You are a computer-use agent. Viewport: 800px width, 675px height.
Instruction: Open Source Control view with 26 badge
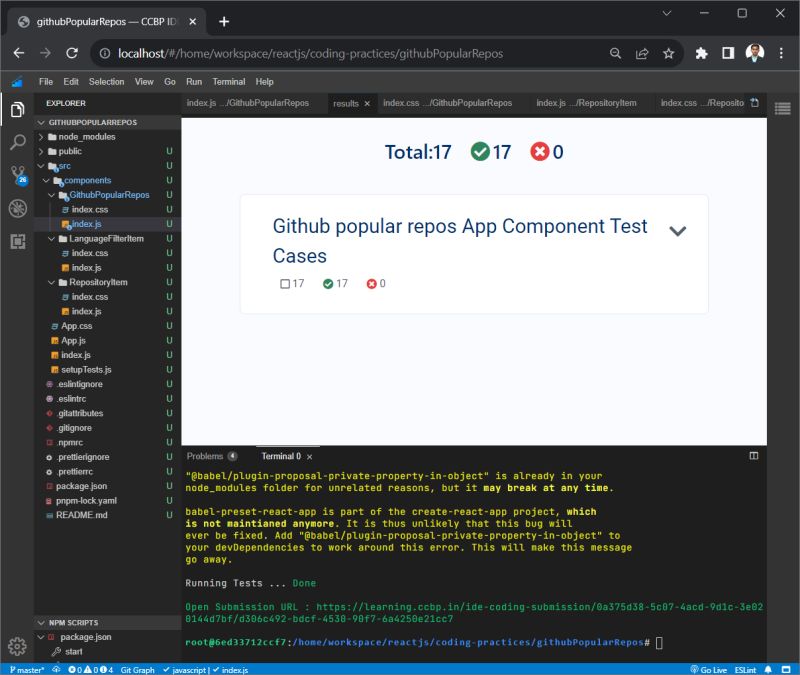click(x=17, y=175)
